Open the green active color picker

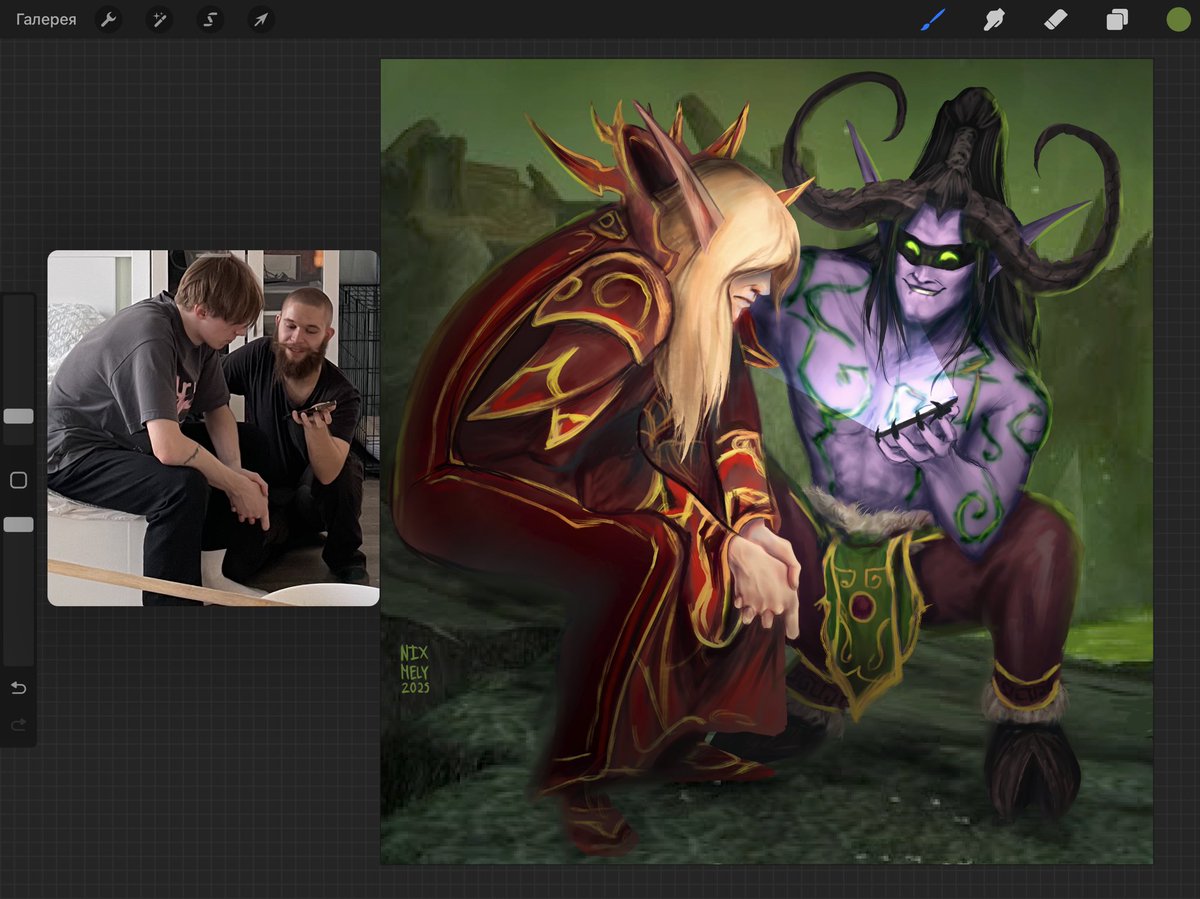pos(1178,19)
